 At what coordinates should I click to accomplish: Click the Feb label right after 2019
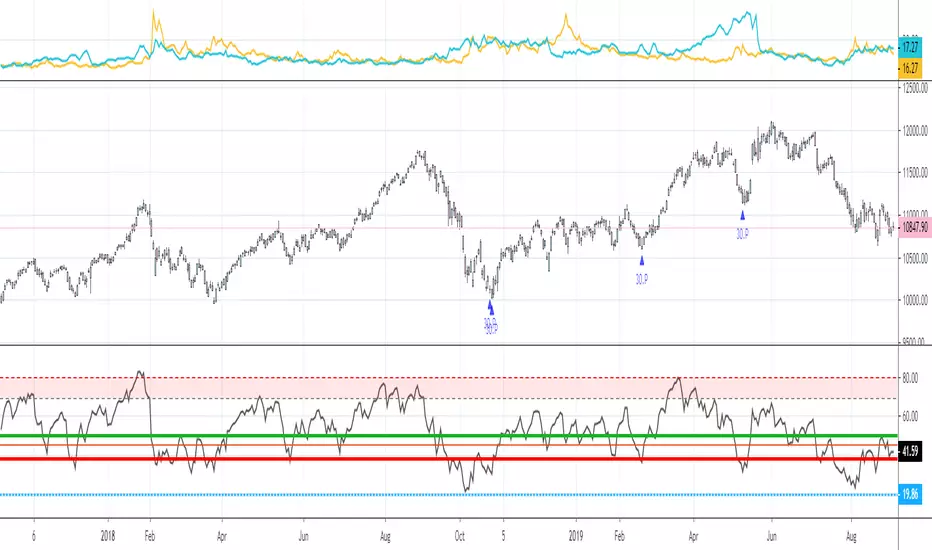tap(619, 536)
